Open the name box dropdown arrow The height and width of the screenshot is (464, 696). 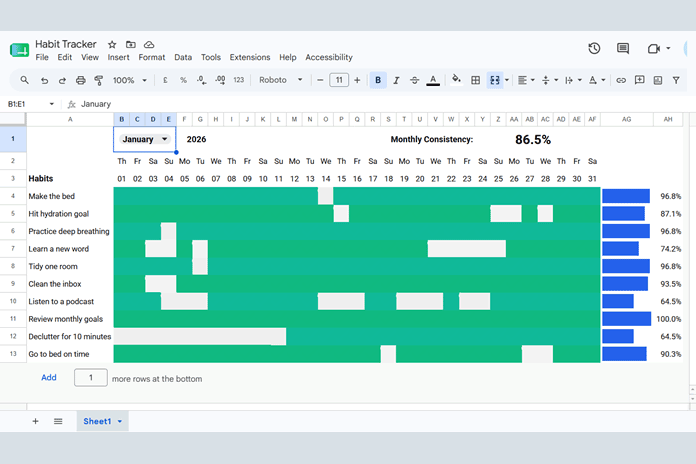pyautogui.click(x=51, y=104)
